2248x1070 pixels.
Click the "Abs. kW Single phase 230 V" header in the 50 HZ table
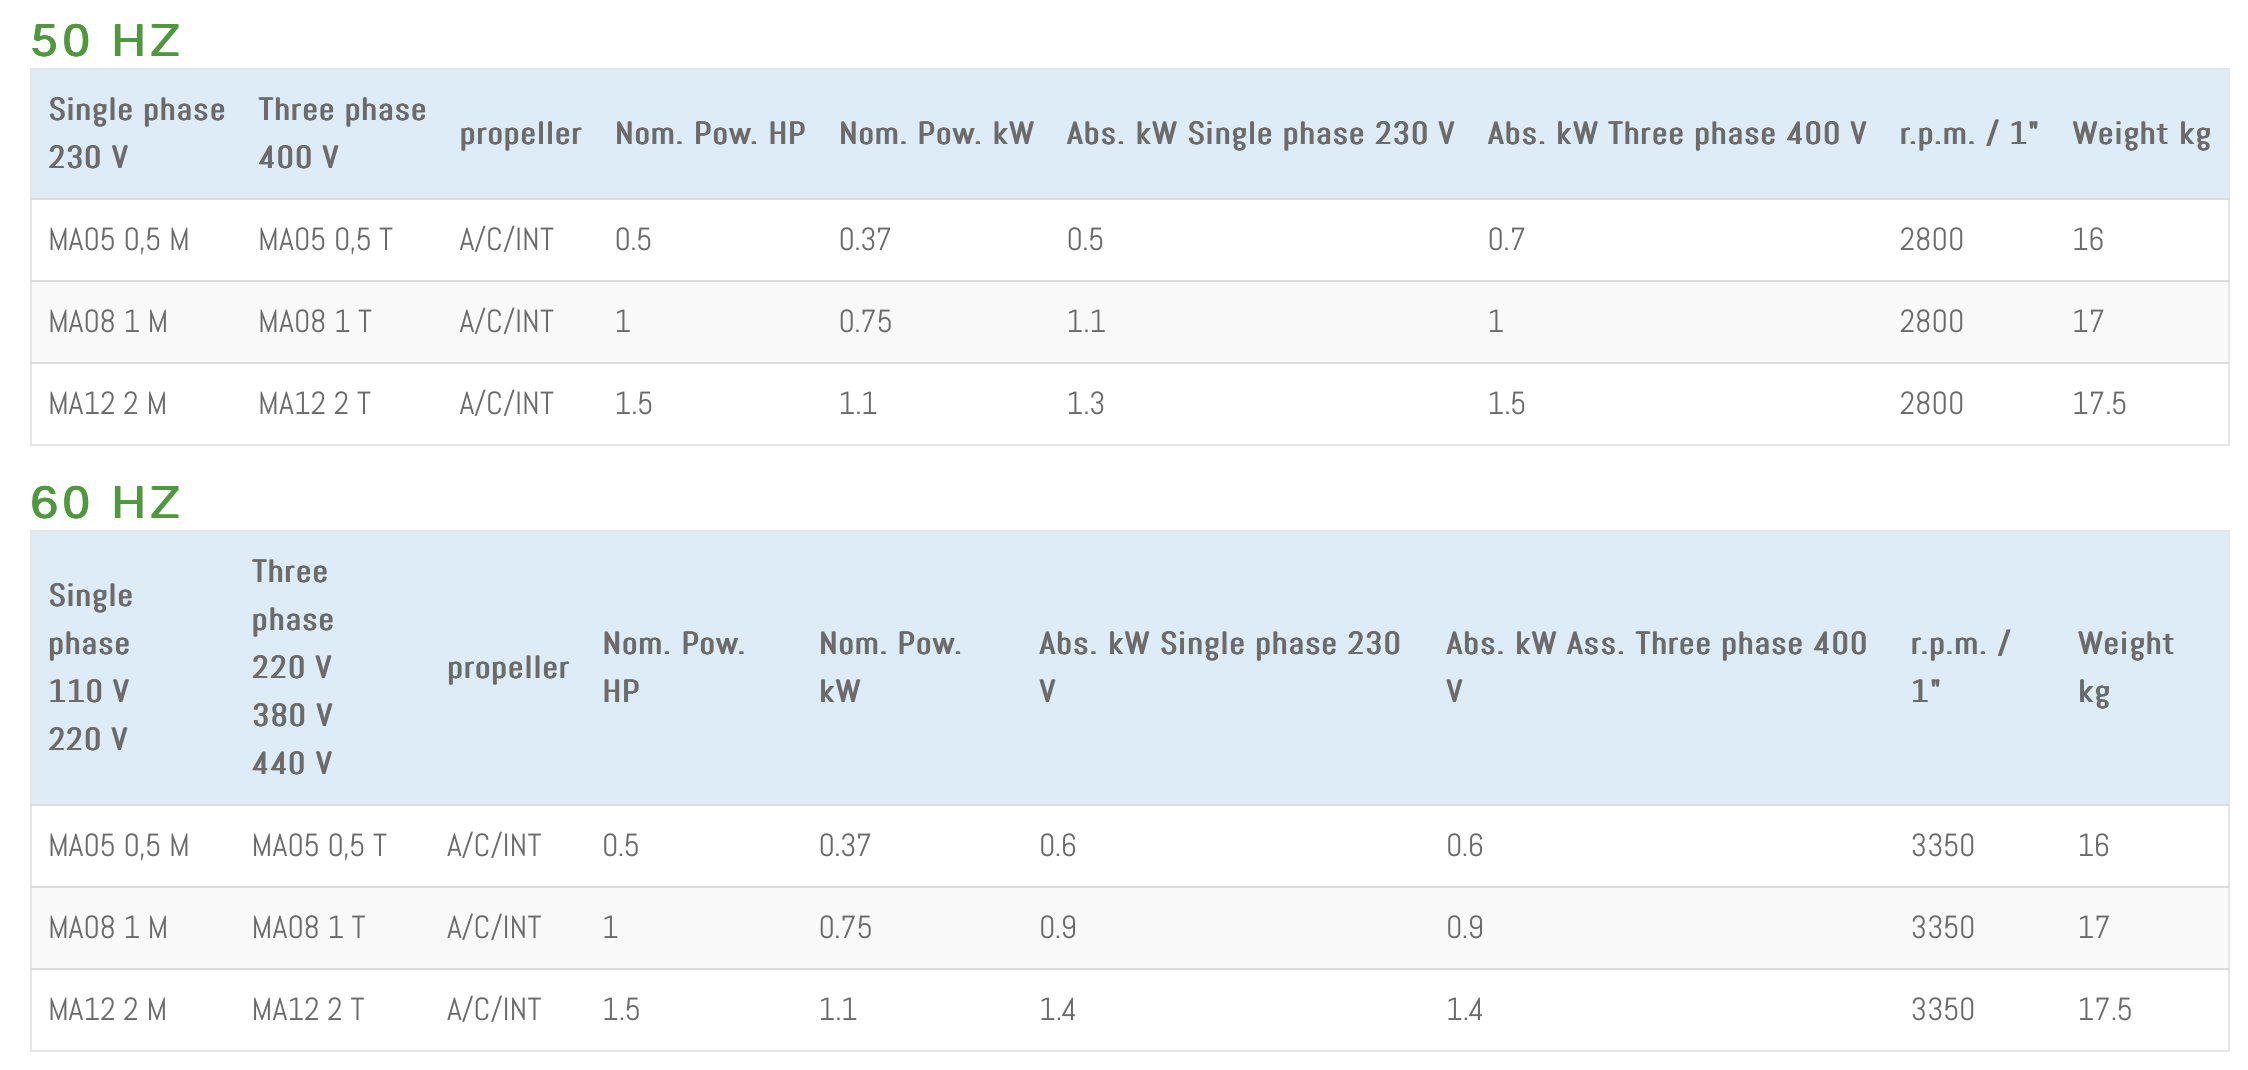(x=1260, y=134)
